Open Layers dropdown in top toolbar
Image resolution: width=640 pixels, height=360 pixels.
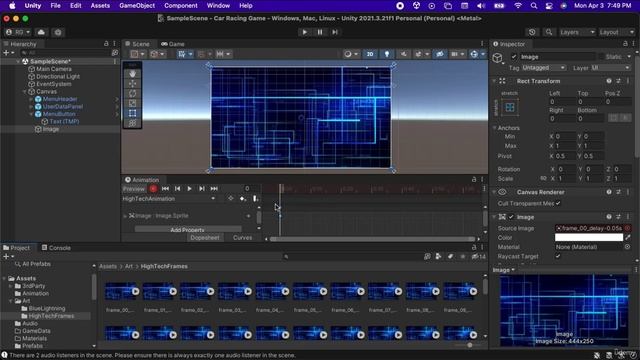(x=577, y=32)
